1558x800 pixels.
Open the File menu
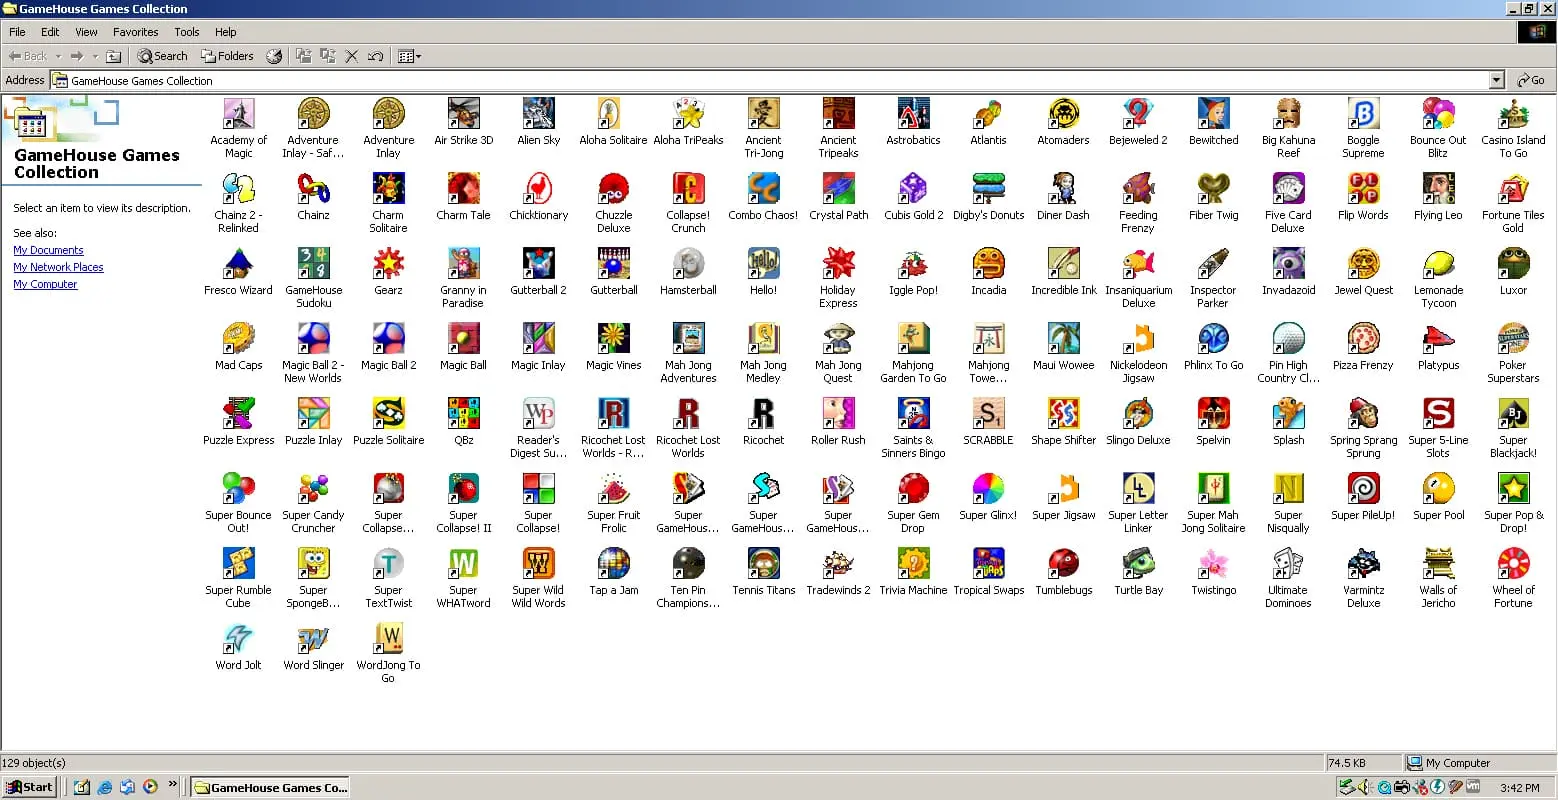tap(17, 32)
